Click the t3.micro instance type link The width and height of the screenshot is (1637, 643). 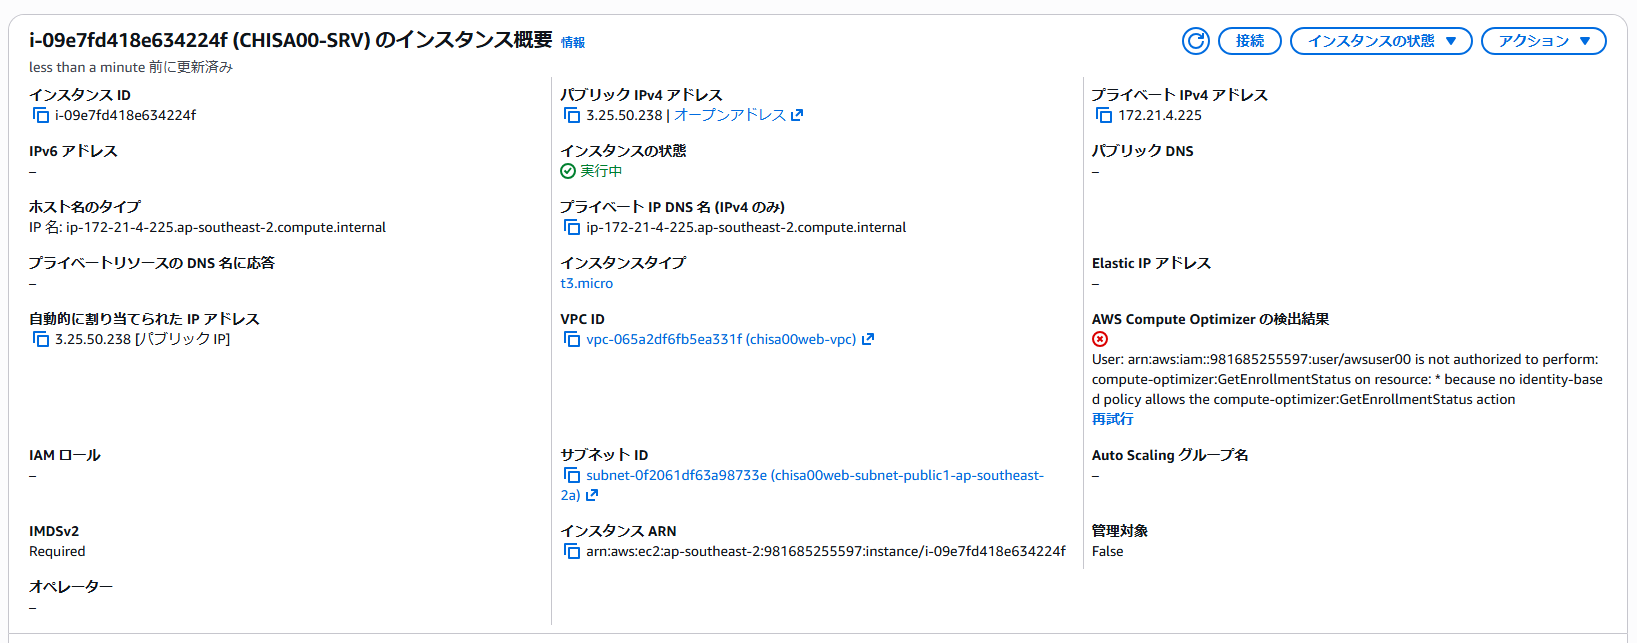587,283
